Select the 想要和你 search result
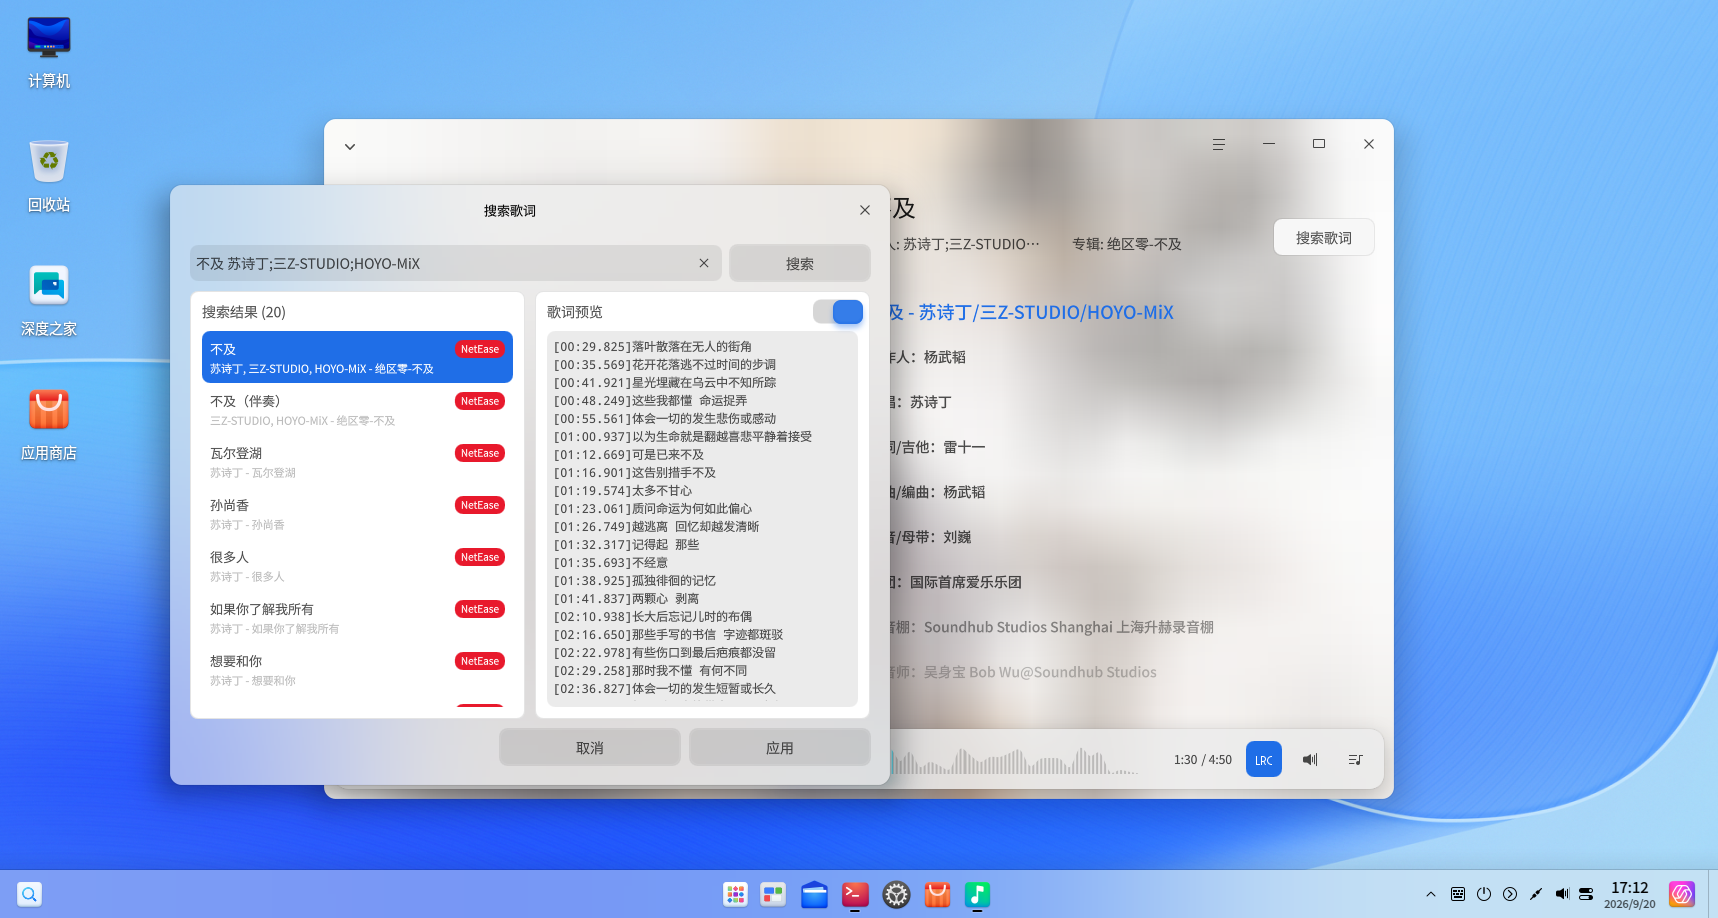 pyautogui.click(x=357, y=669)
